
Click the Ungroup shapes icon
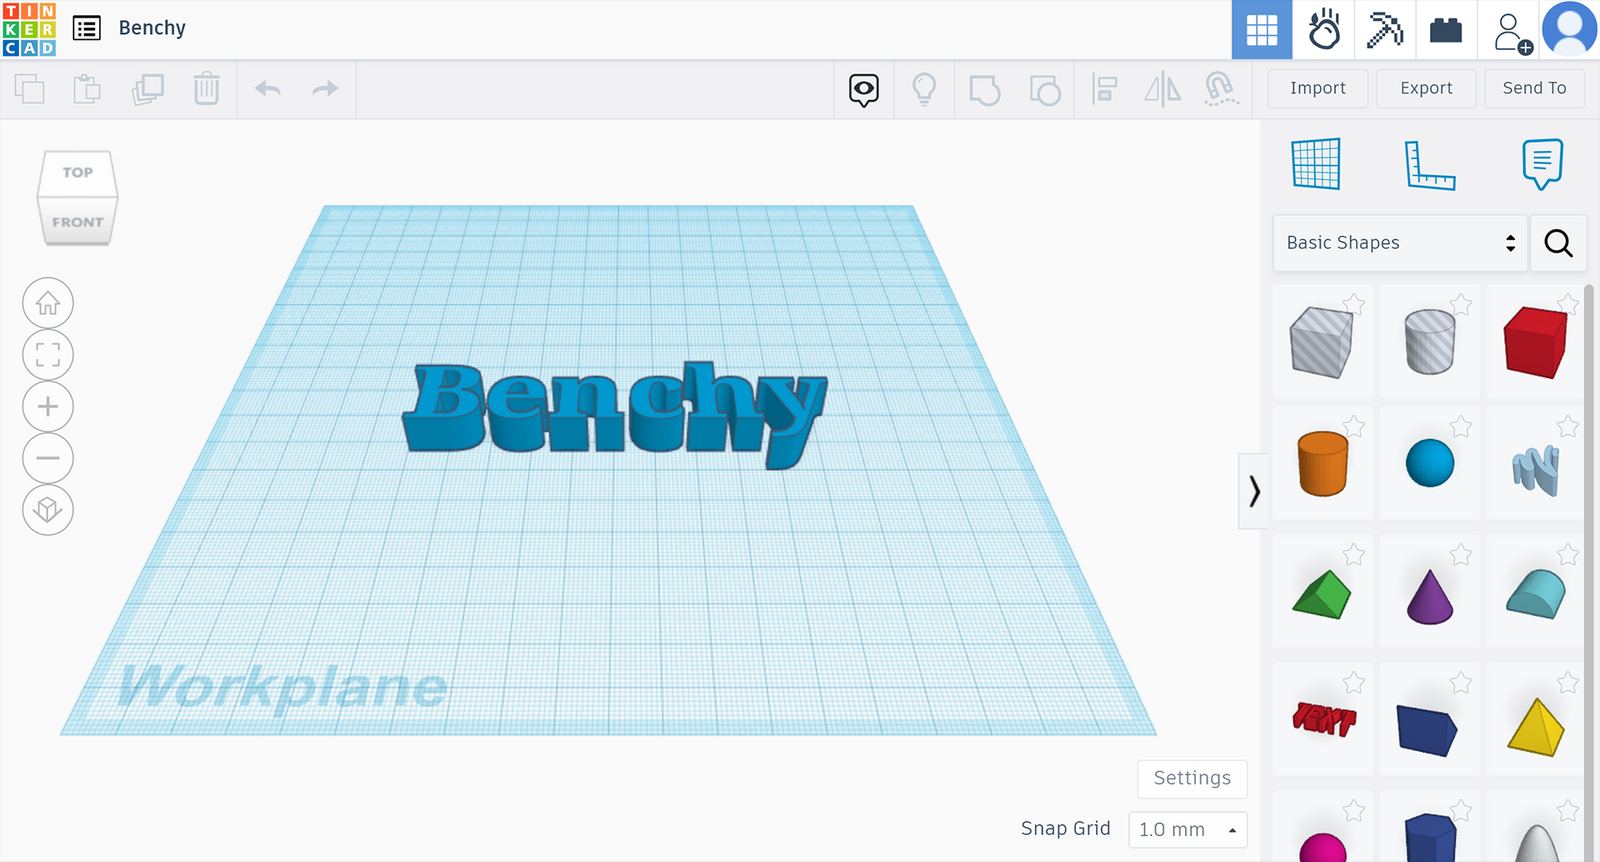[1045, 90]
